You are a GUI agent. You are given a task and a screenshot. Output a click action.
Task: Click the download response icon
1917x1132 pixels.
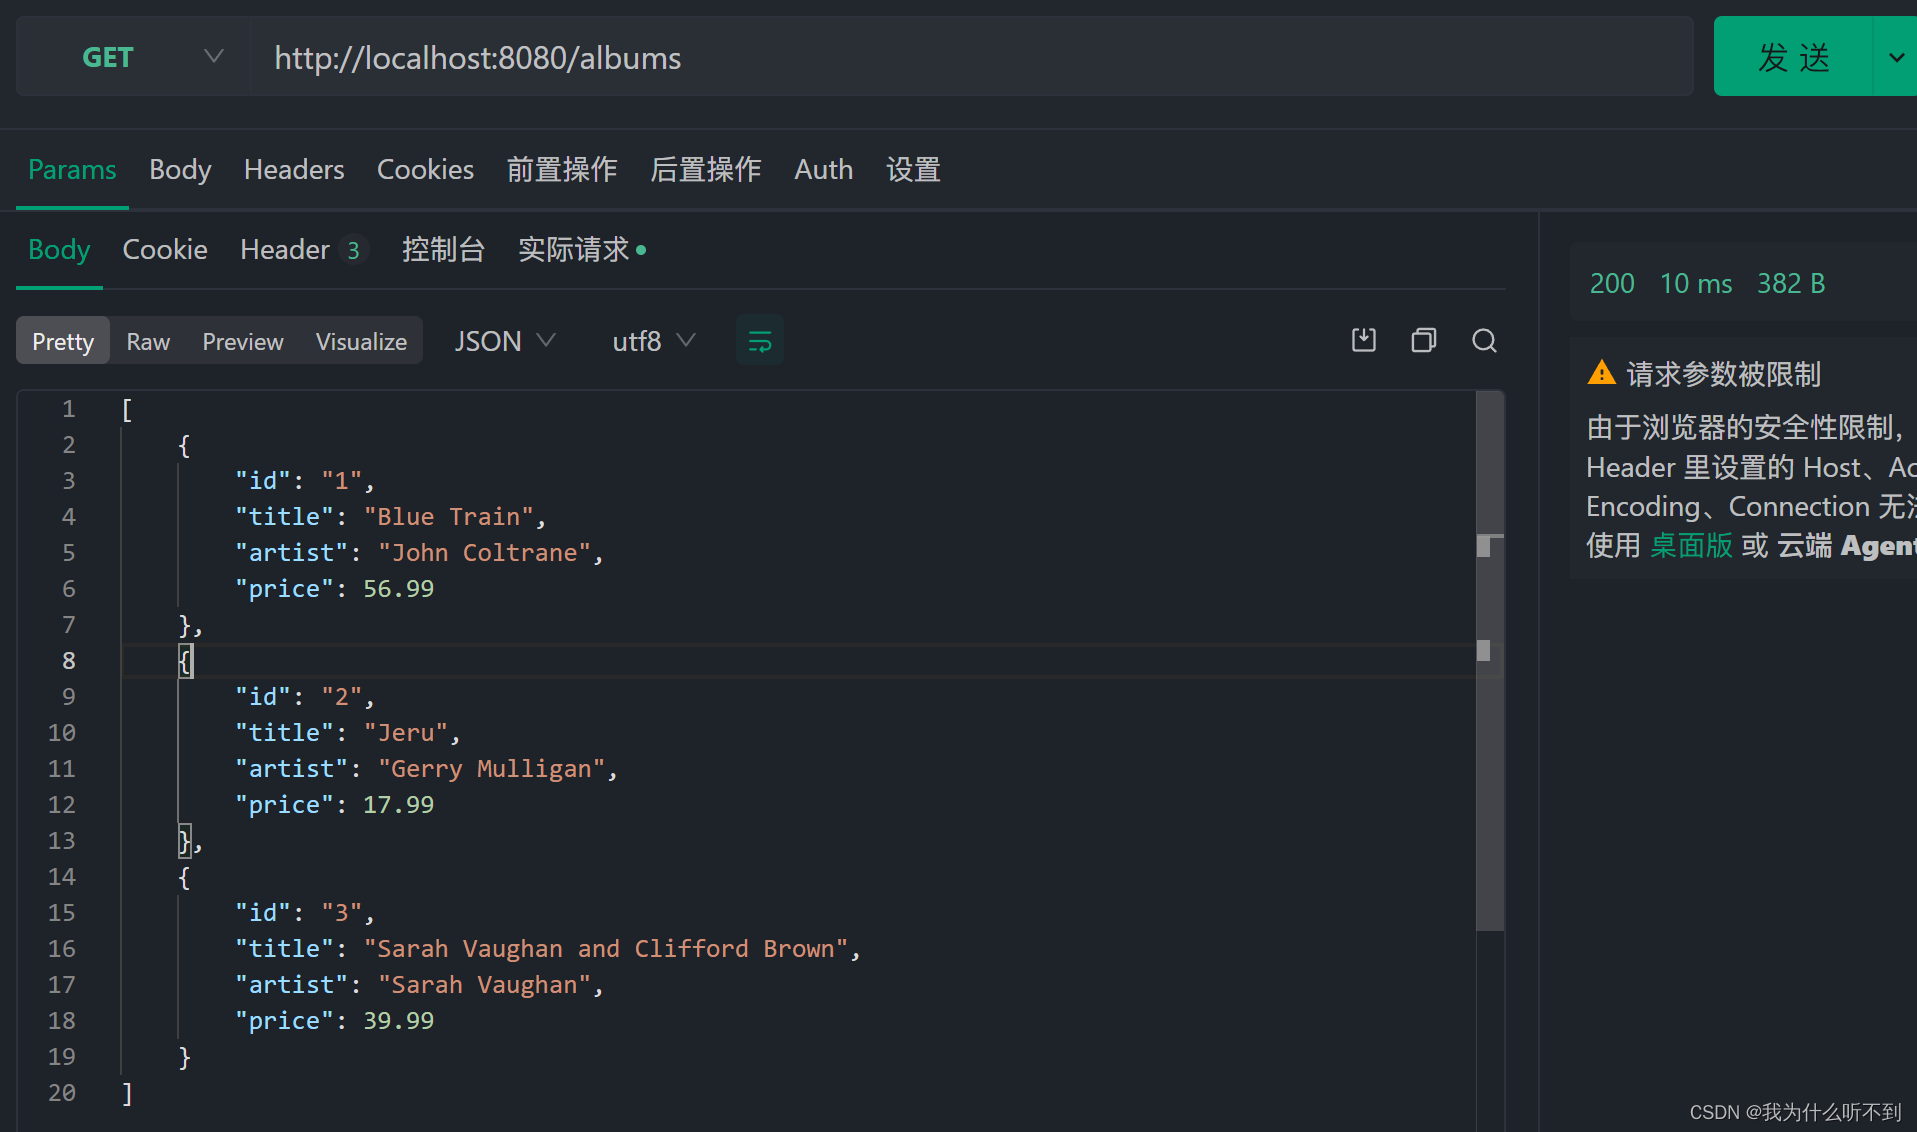[1364, 341]
